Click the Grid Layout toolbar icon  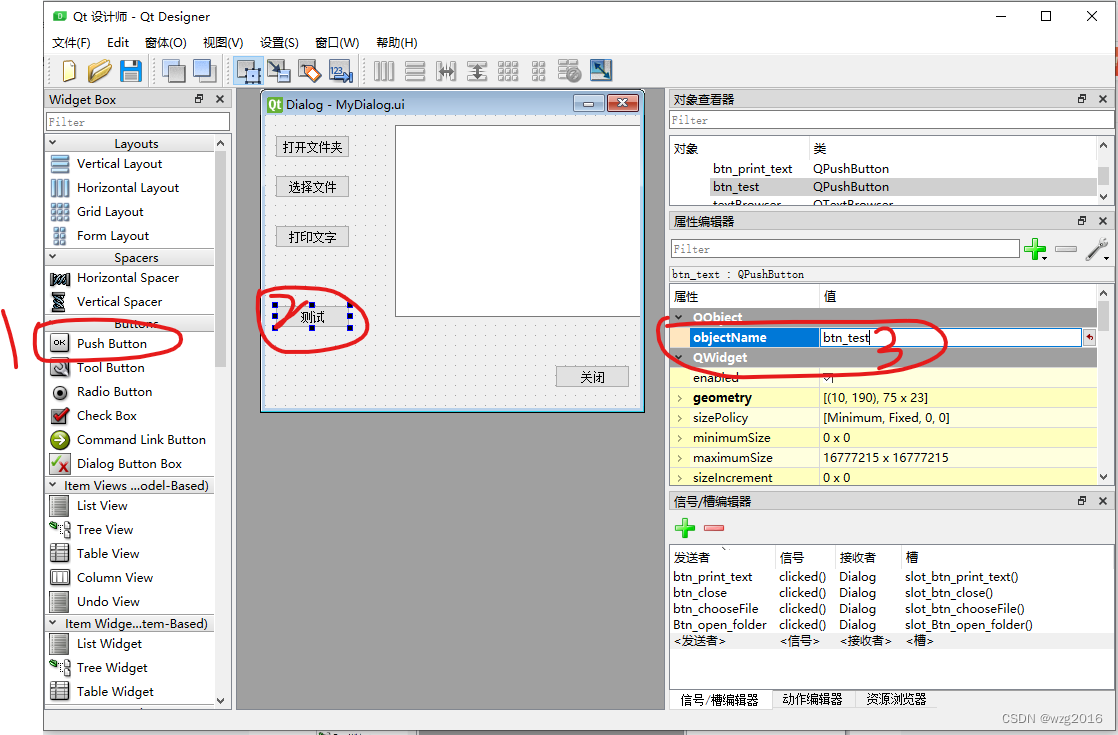(508, 70)
